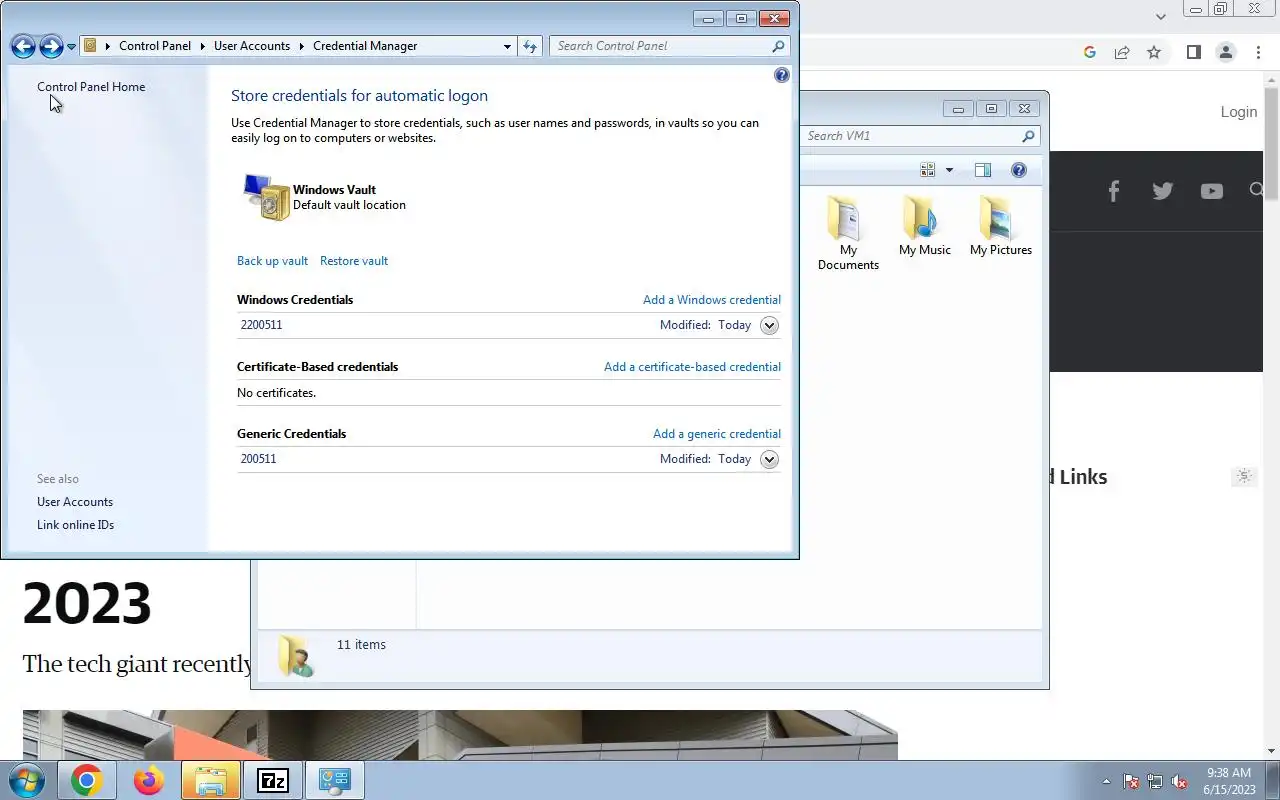Click the User Accounts breadcrumb
1280x800 pixels.
252,46
